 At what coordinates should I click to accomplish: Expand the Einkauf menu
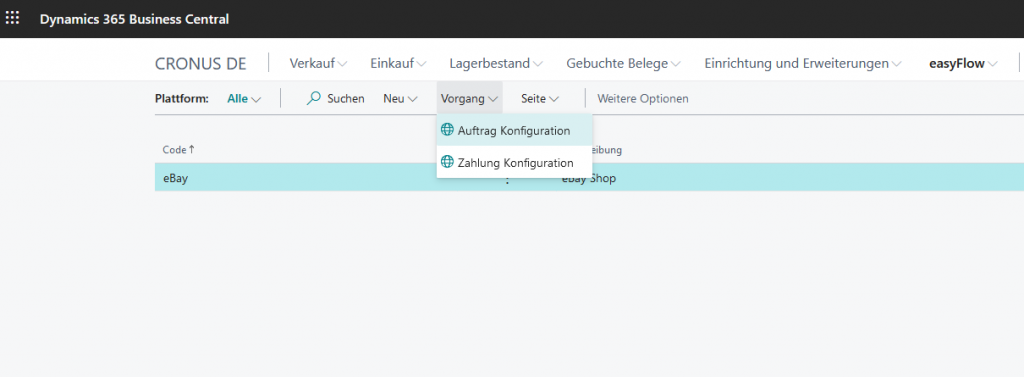[398, 63]
